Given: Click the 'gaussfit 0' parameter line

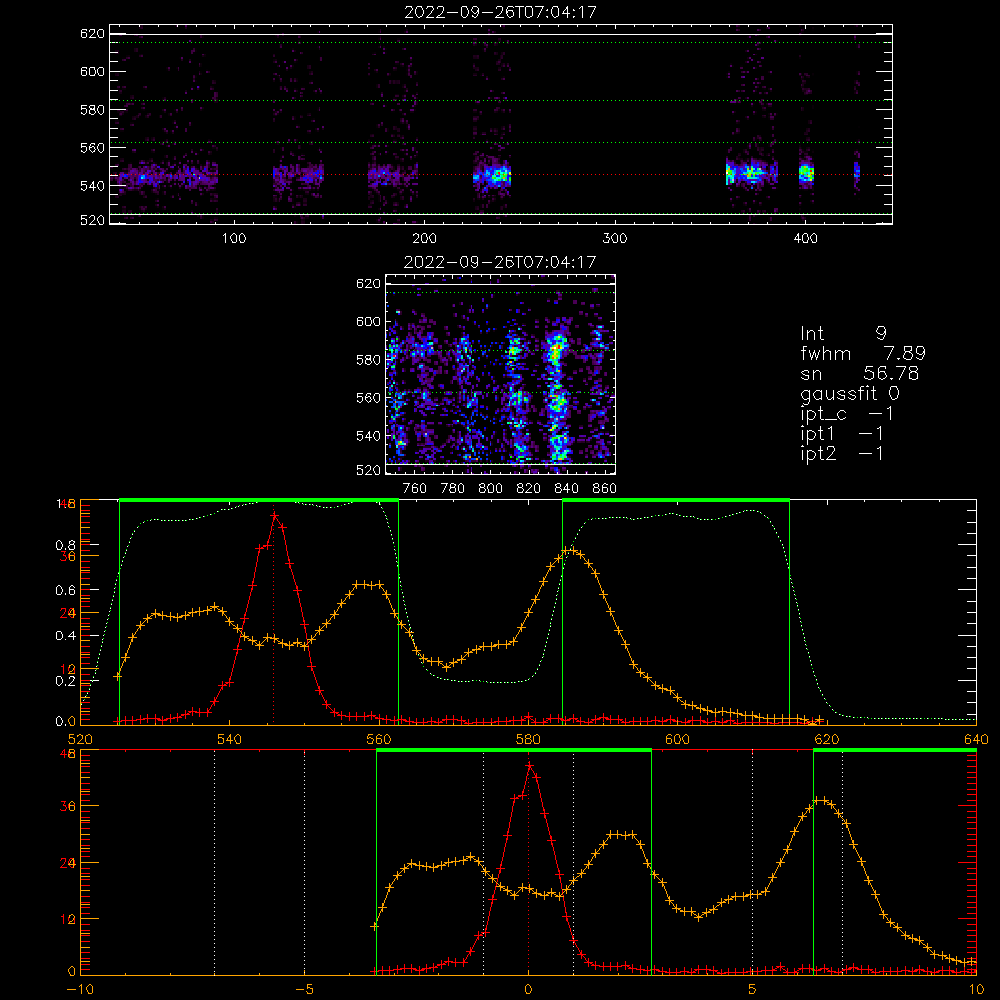Looking at the screenshot, I should [x=850, y=394].
